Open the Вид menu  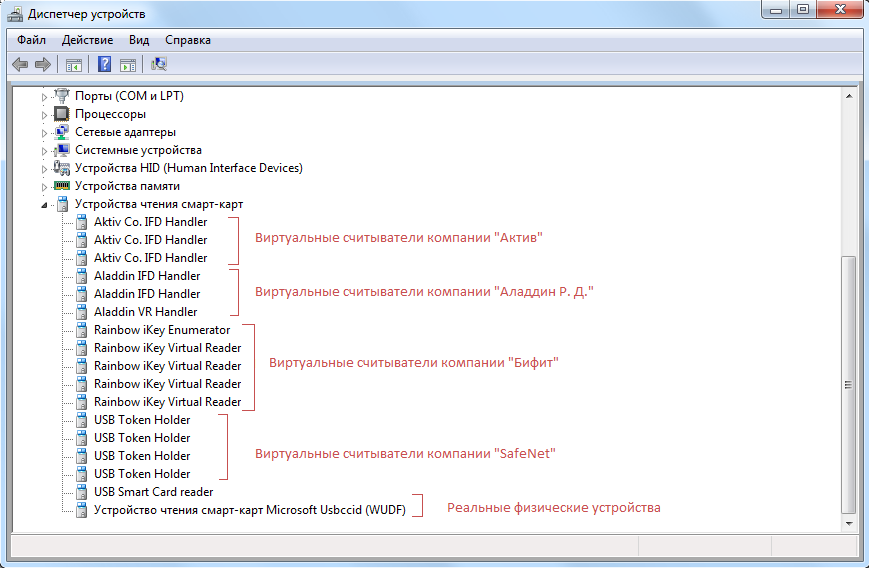(139, 40)
